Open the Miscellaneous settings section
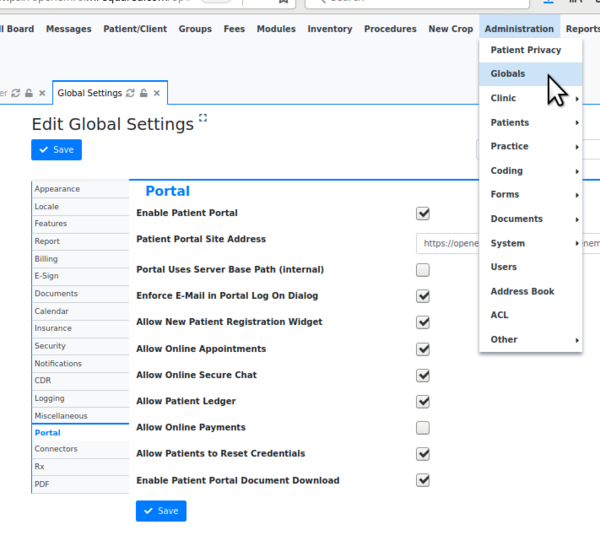600x541 pixels. click(x=80, y=416)
